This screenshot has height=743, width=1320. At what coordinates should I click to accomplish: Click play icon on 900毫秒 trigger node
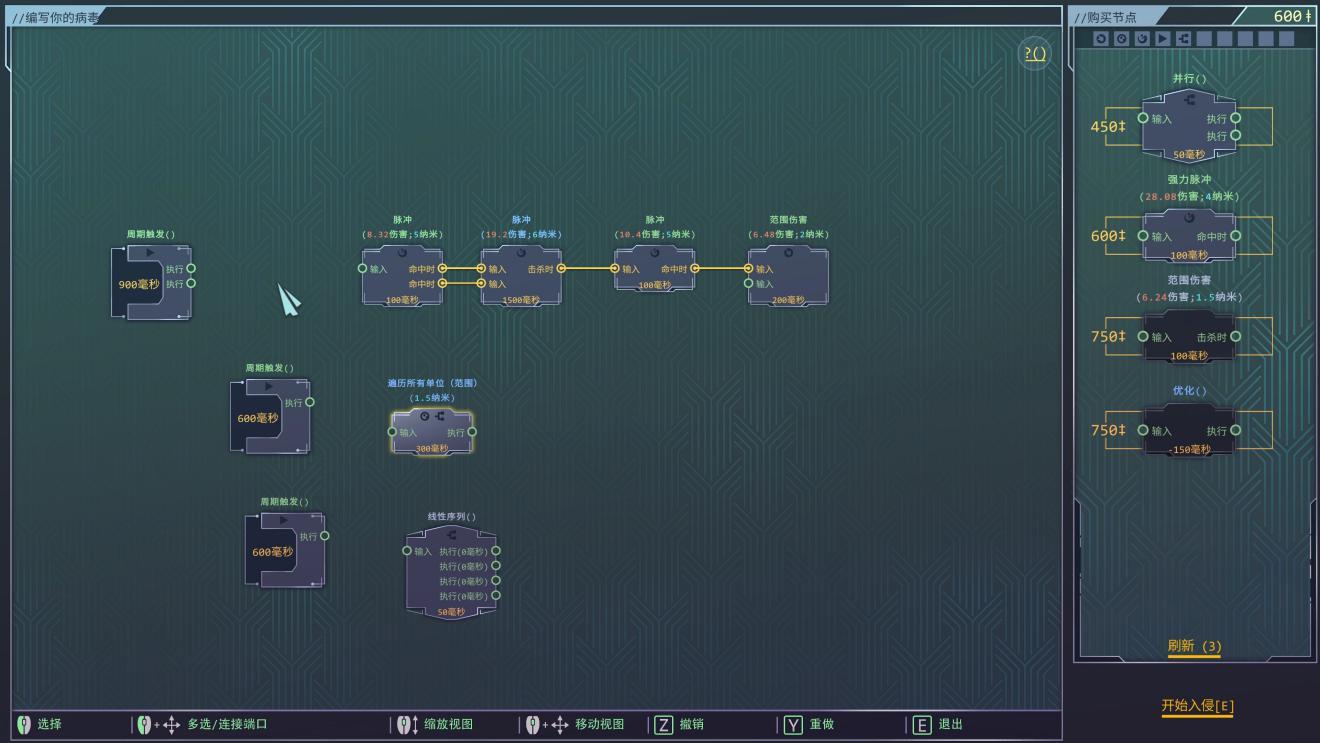(x=150, y=252)
